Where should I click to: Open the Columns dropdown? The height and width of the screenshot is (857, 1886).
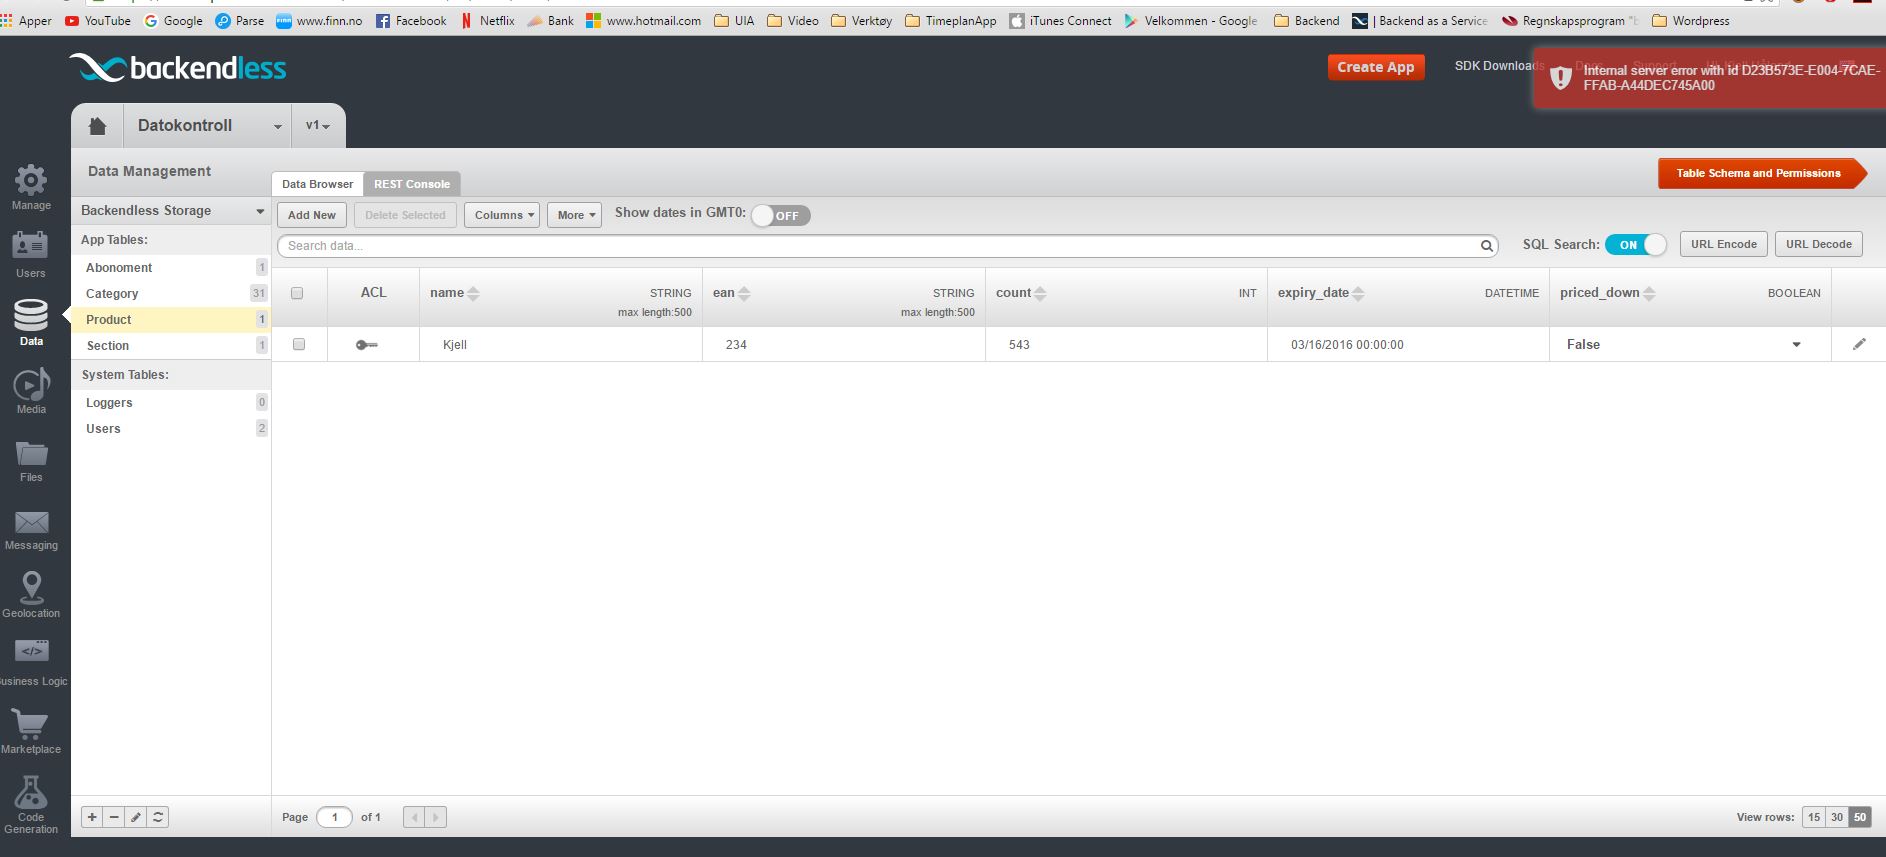coord(503,215)
